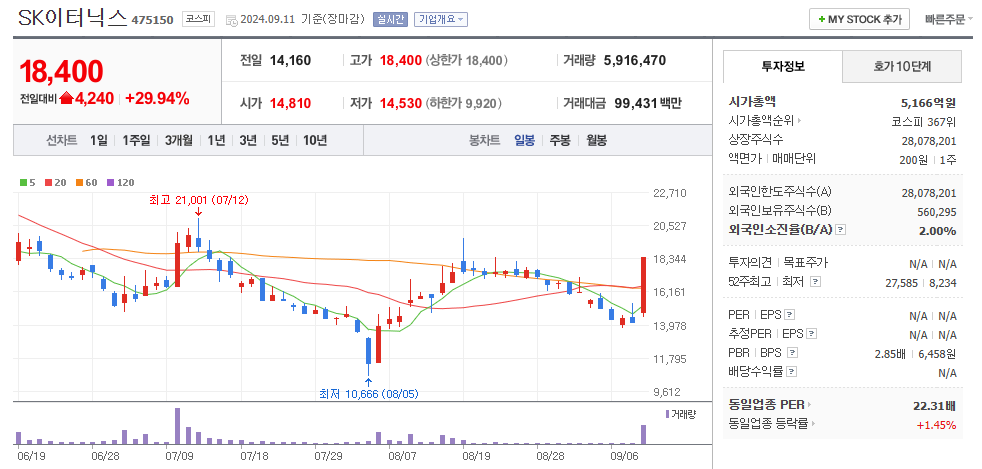Open 시가총액순위 link with arrow
This screenshot has width=982, height=469.
(765, 120)
